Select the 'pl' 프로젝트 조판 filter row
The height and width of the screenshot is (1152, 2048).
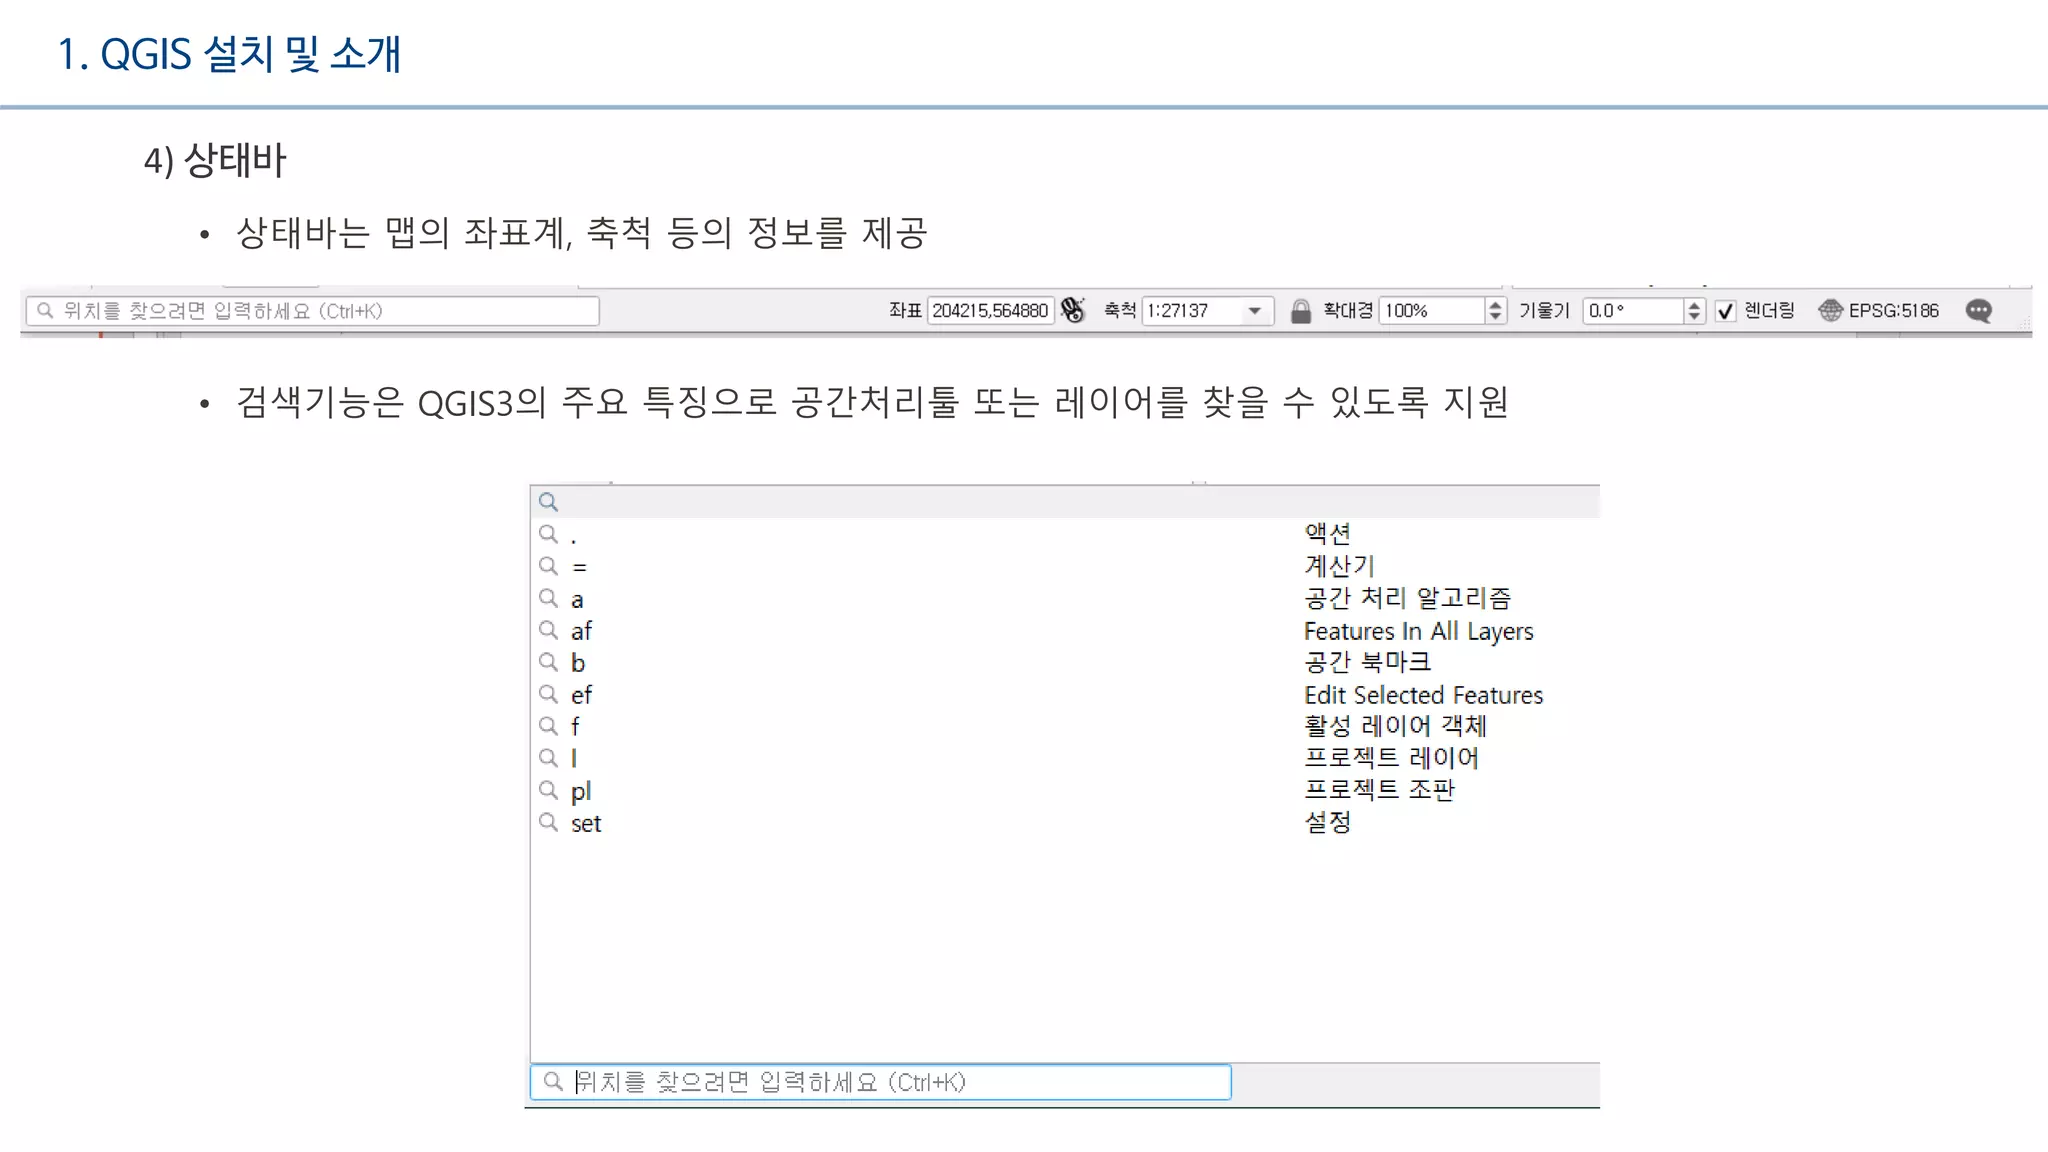tap(1065, 790)
